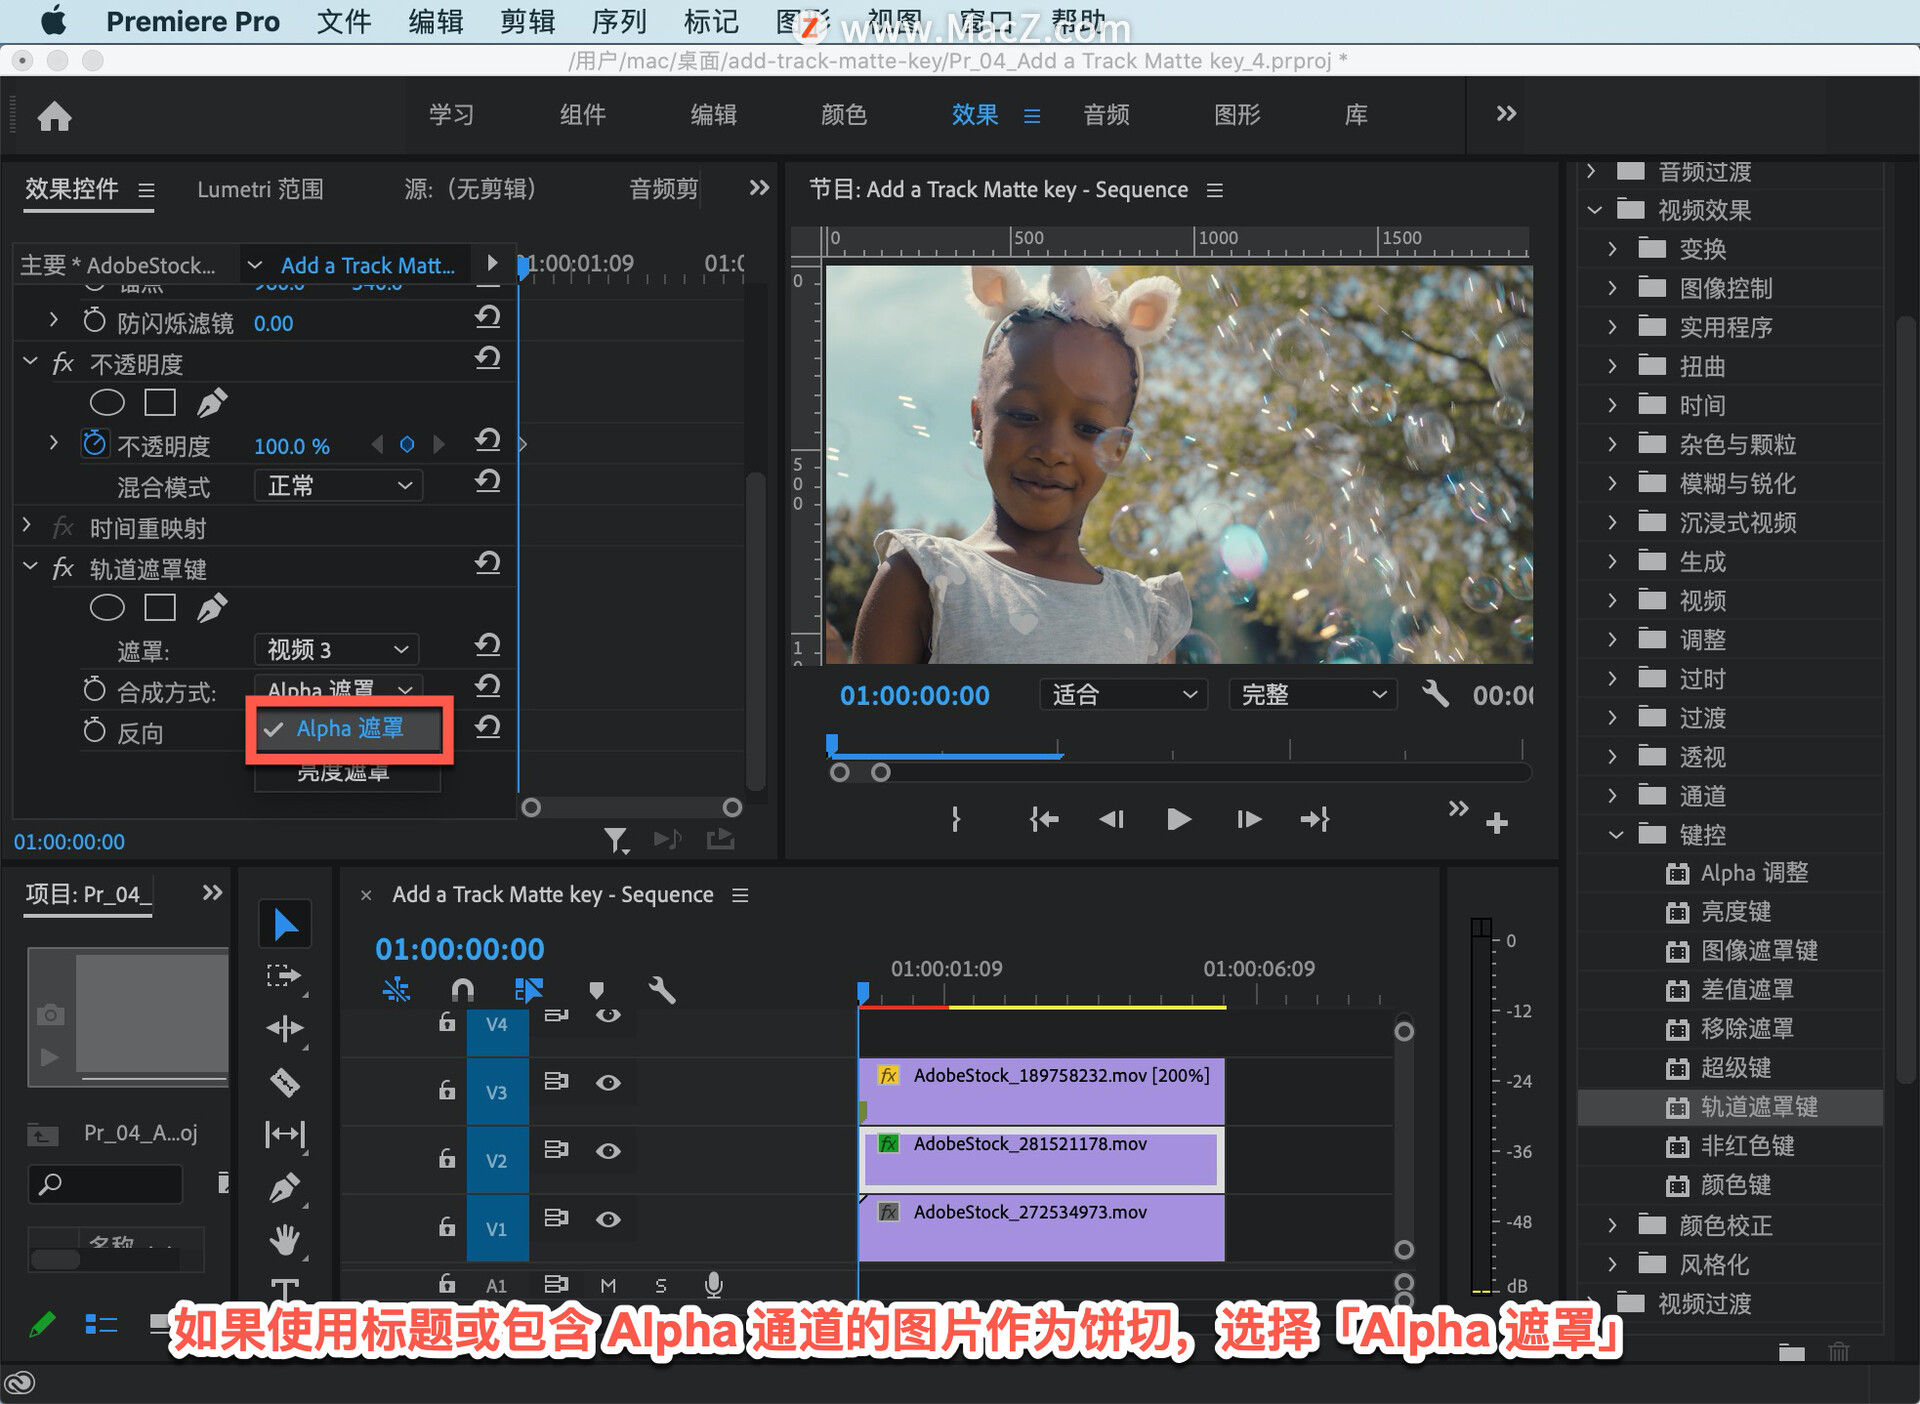This screenshot has height=1404, width=1920.
Task: Click the Program Monitor playhead on the time ruler
Action: pyautogui.click(x=831, y=744)
